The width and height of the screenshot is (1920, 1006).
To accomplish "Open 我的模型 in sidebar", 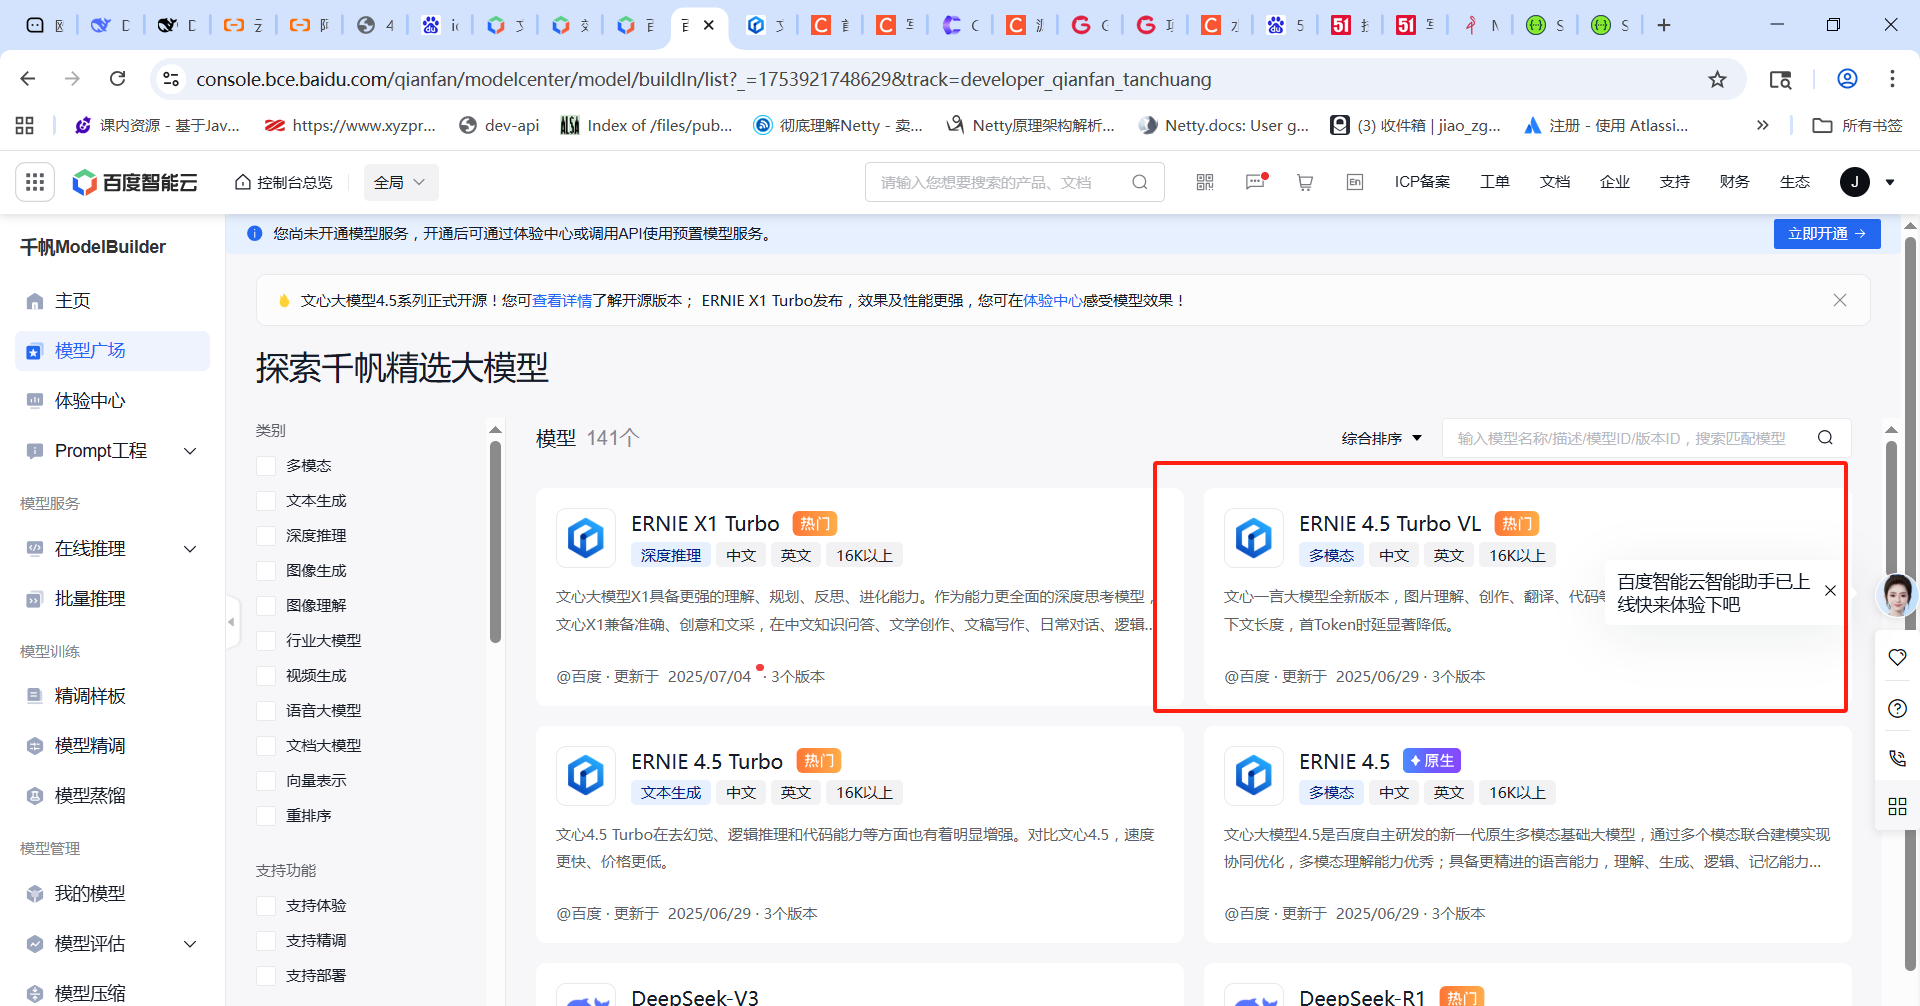I will point(112,894).
